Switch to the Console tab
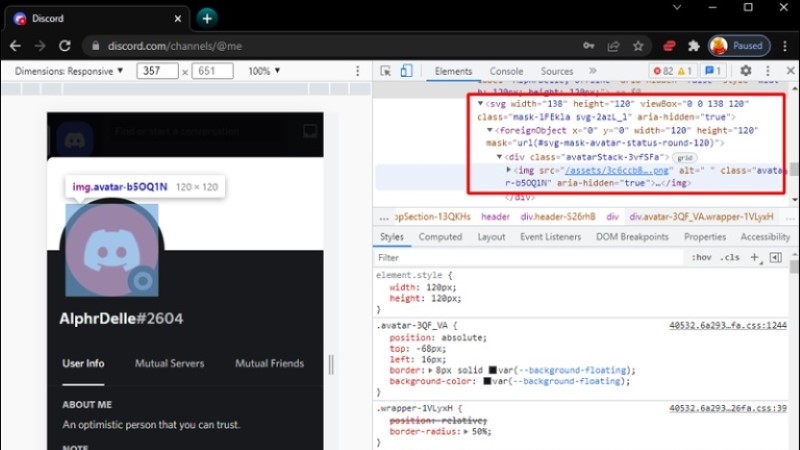 tap(506, 71)
